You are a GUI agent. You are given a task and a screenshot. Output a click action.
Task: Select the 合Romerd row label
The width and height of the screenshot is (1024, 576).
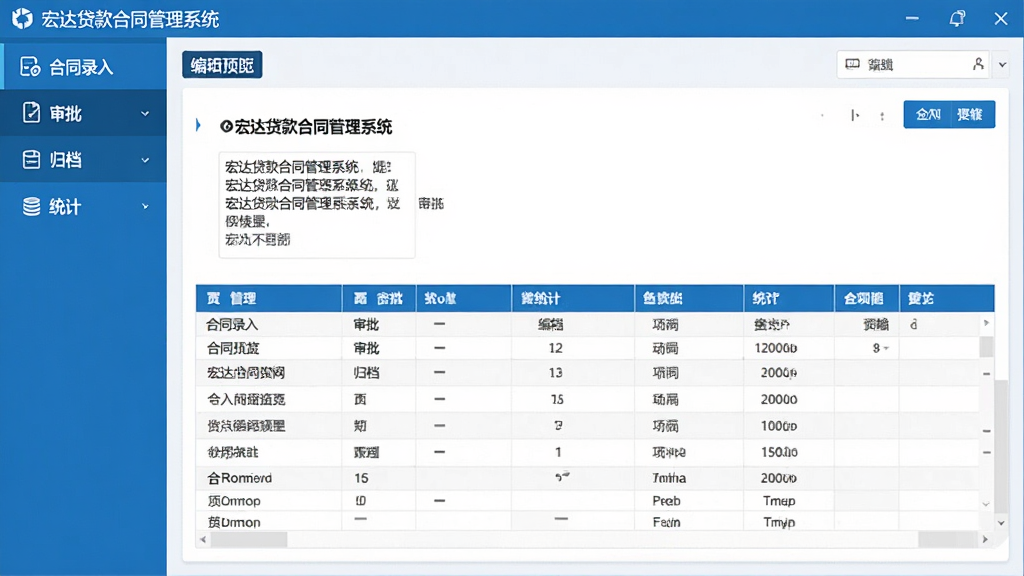point(240,478)
